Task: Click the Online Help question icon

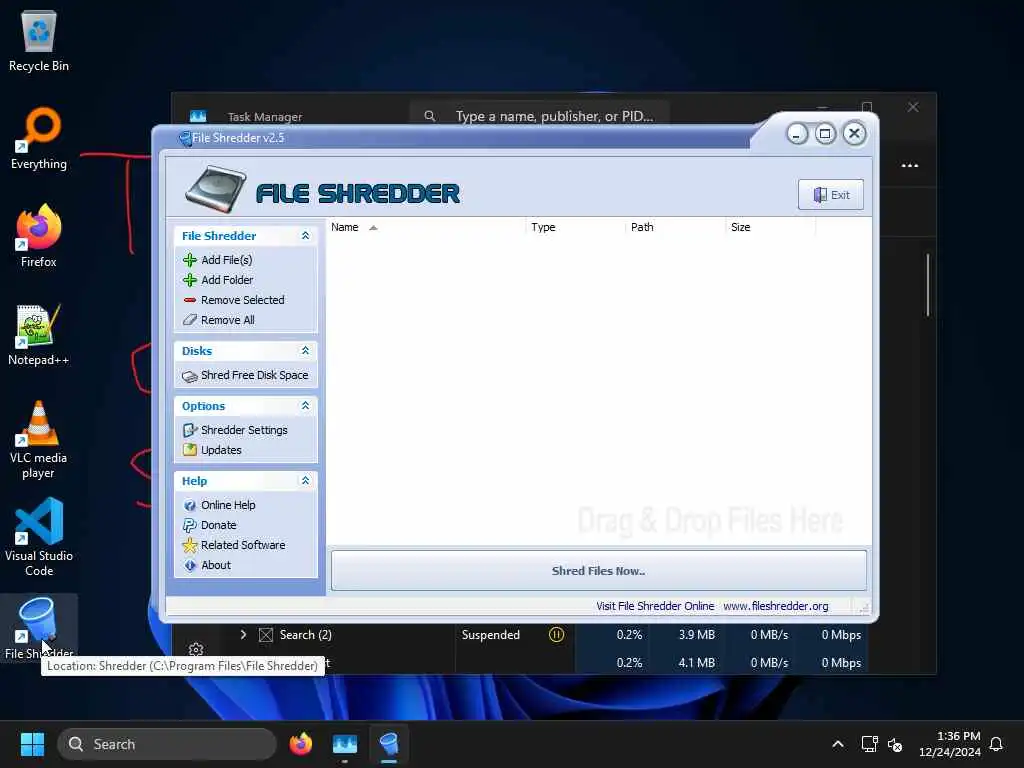Action: click(x=189, y=505)
